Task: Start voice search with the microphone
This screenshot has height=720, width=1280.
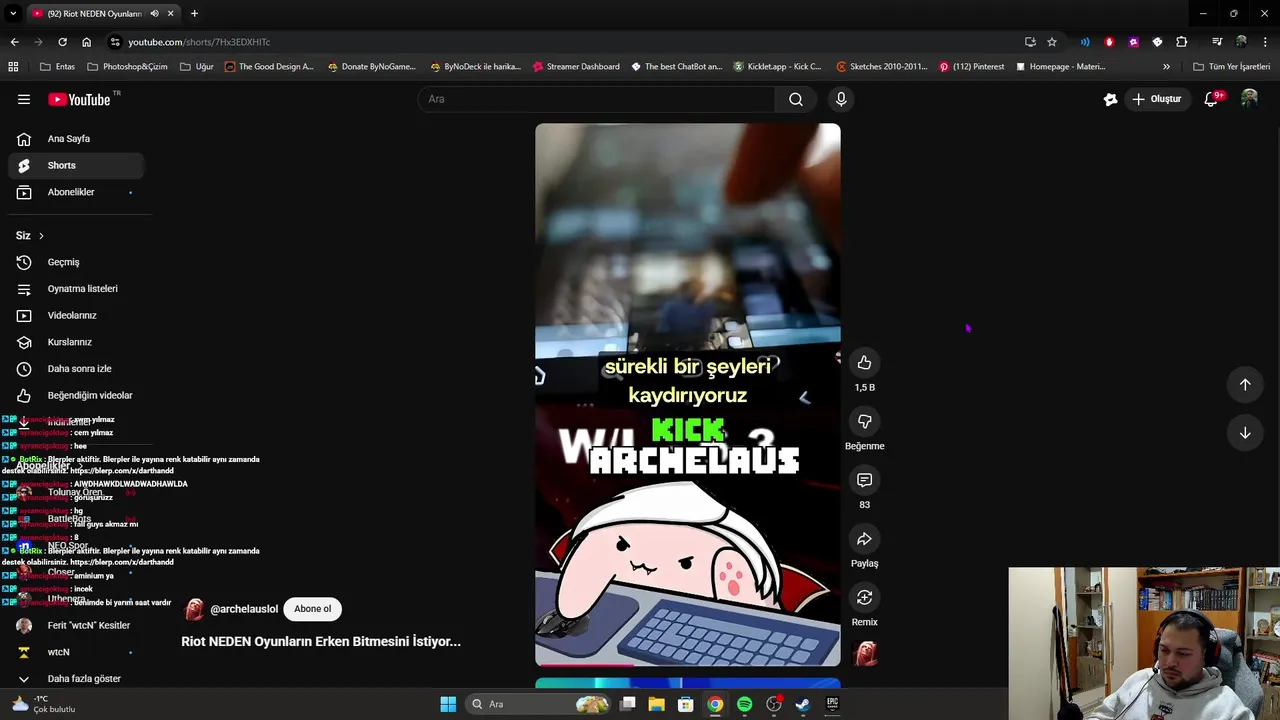Action: (x=841, y=99)
